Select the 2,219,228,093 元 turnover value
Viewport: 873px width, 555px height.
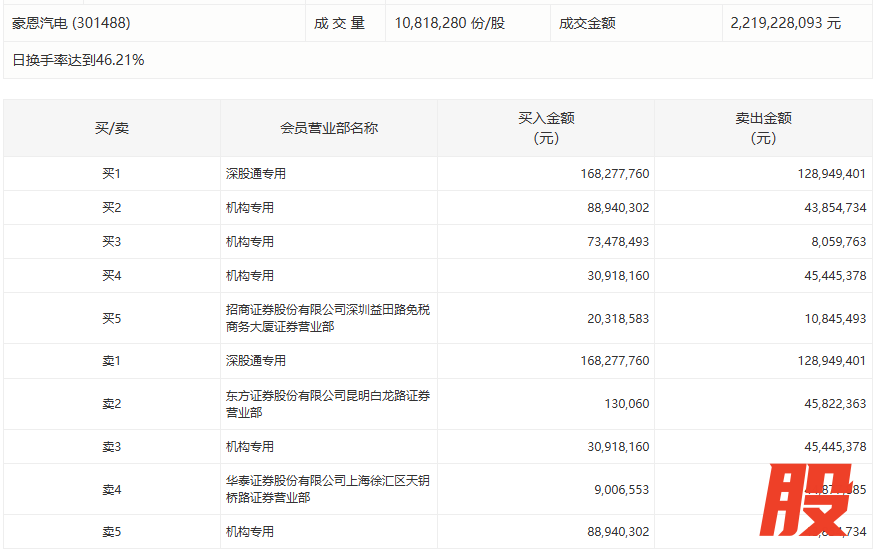coord(785,22)
